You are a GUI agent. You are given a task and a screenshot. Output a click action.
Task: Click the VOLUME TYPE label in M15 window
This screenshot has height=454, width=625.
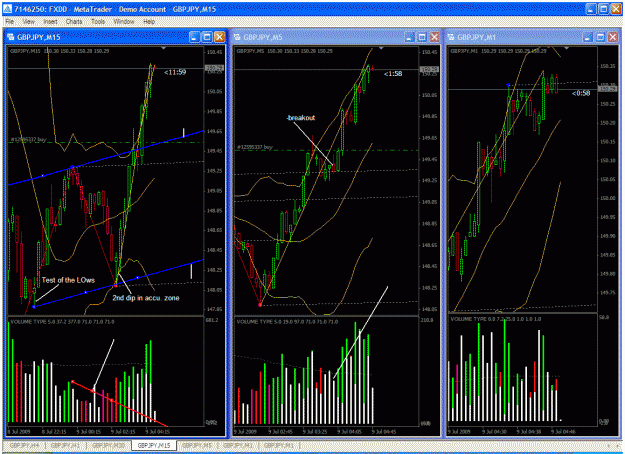(x=62, y=322)
